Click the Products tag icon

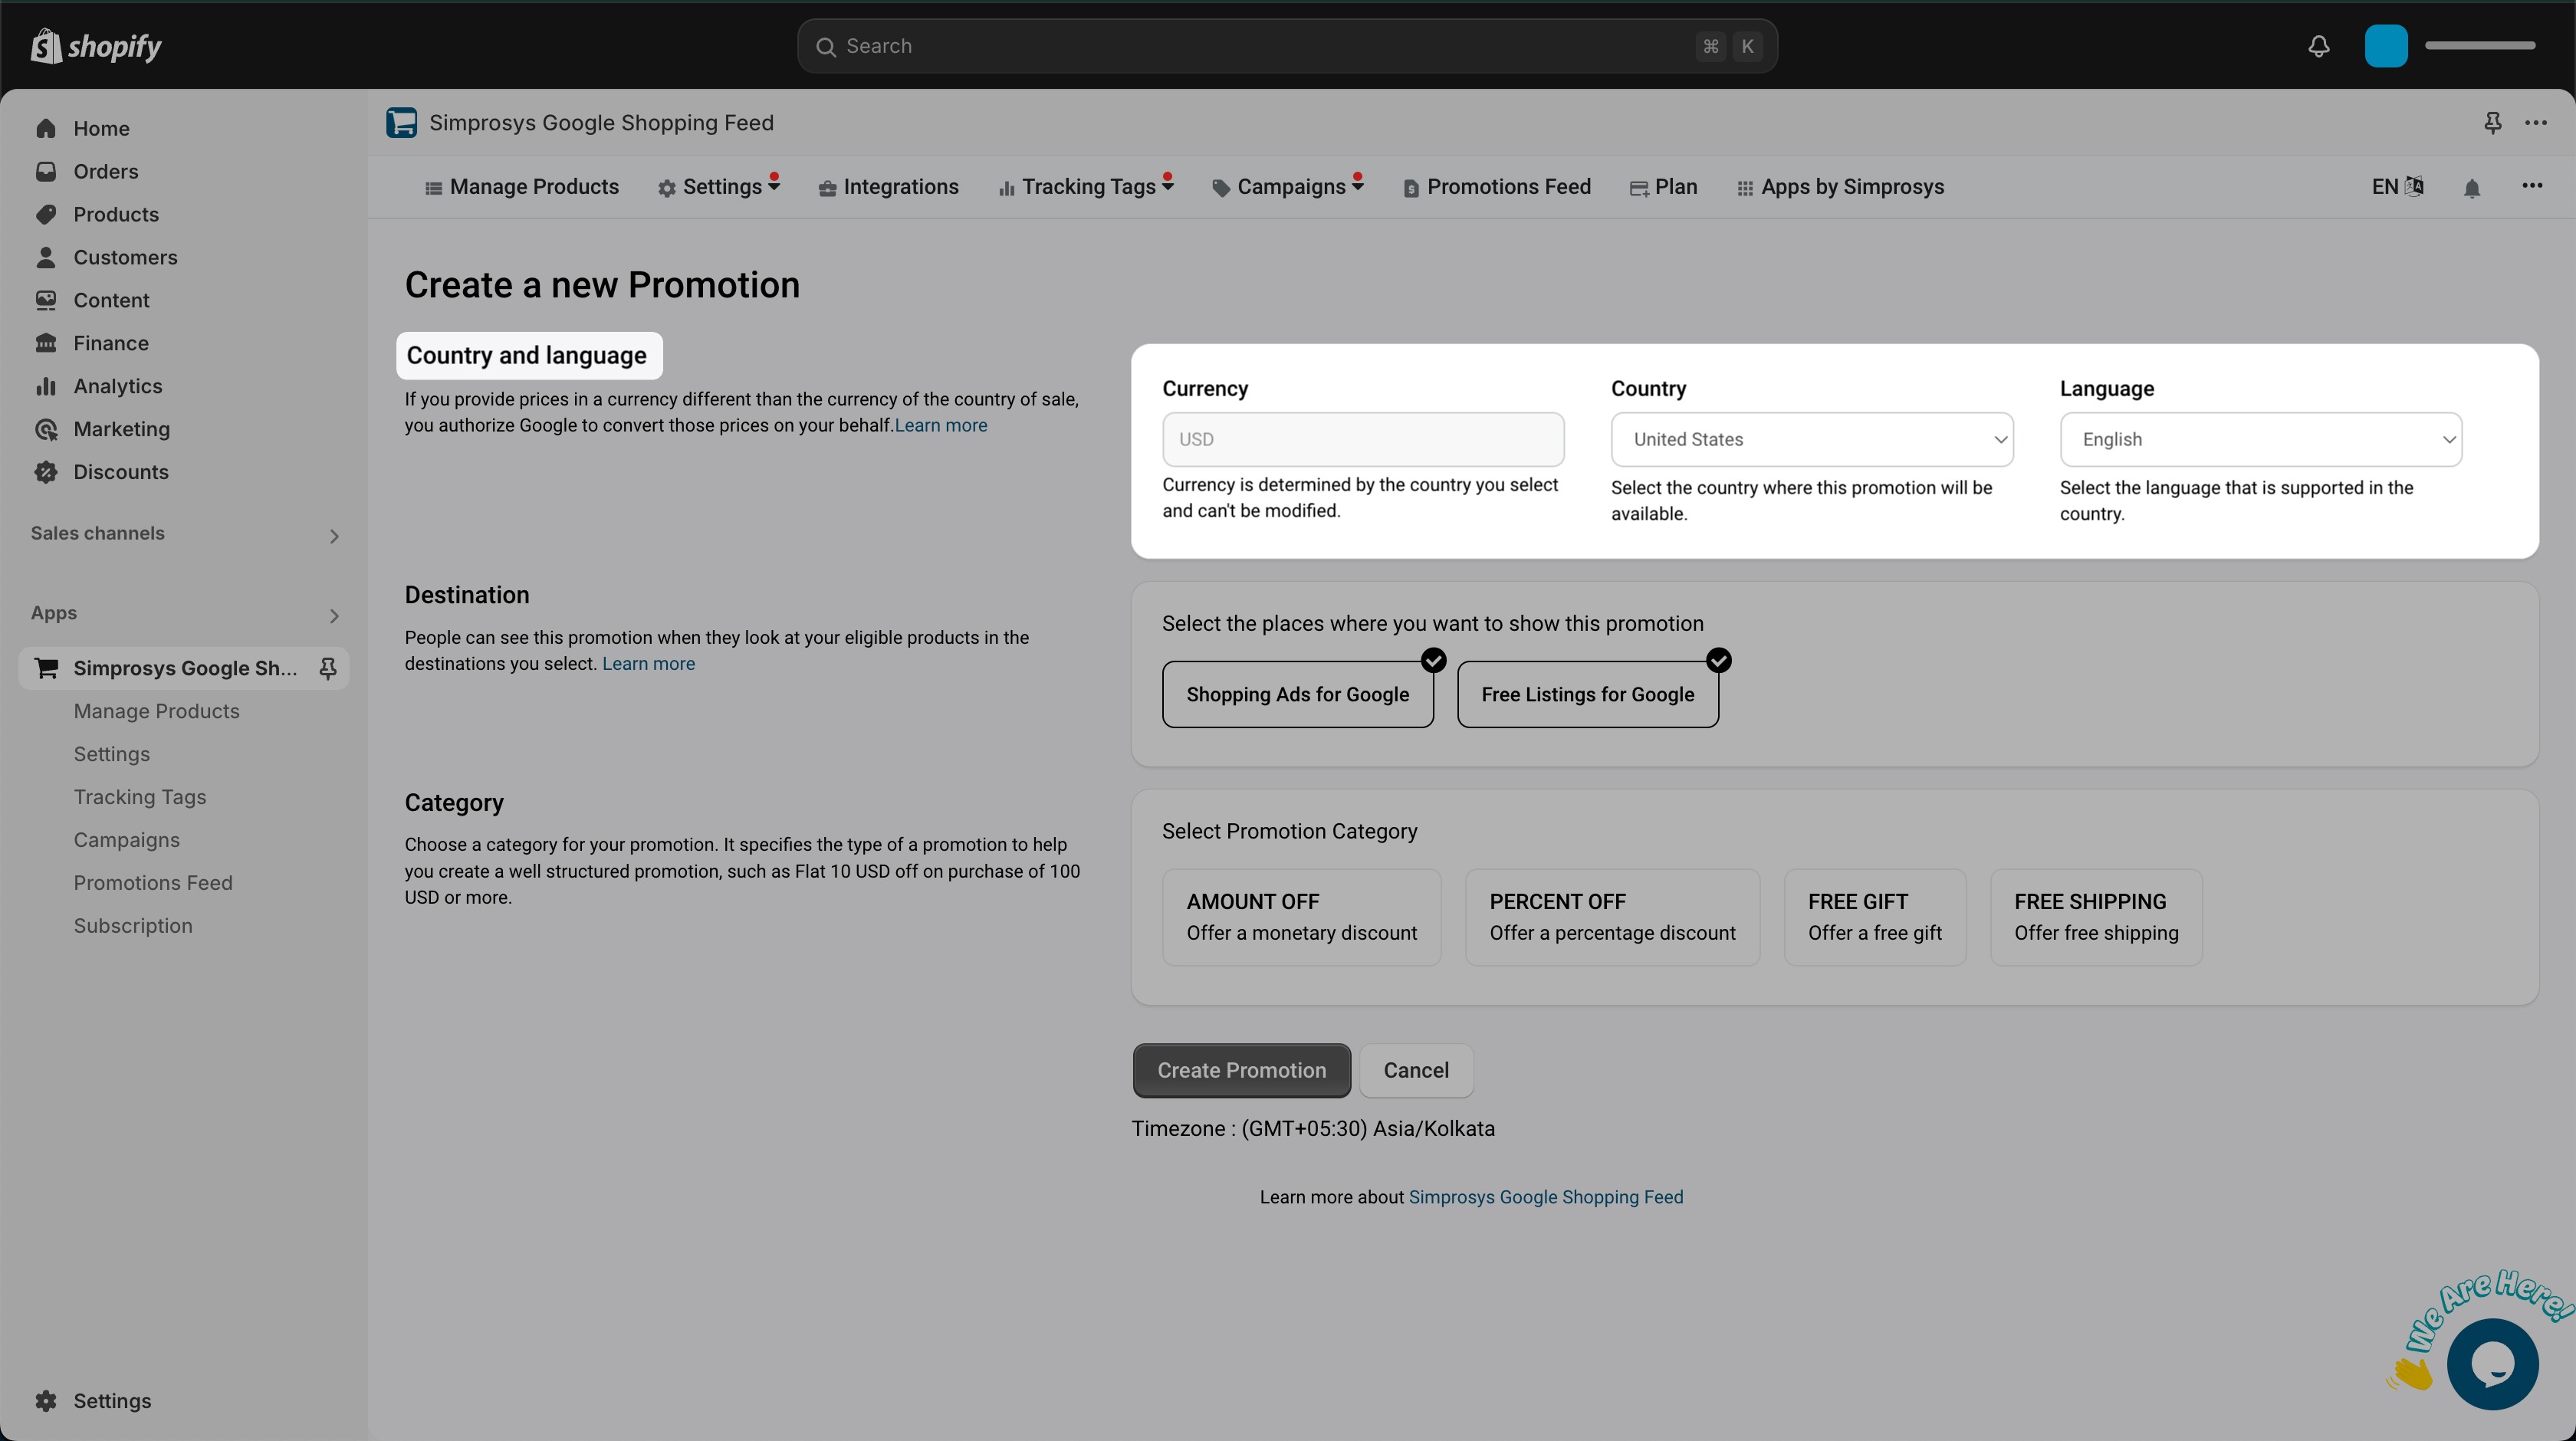point(46,215)
